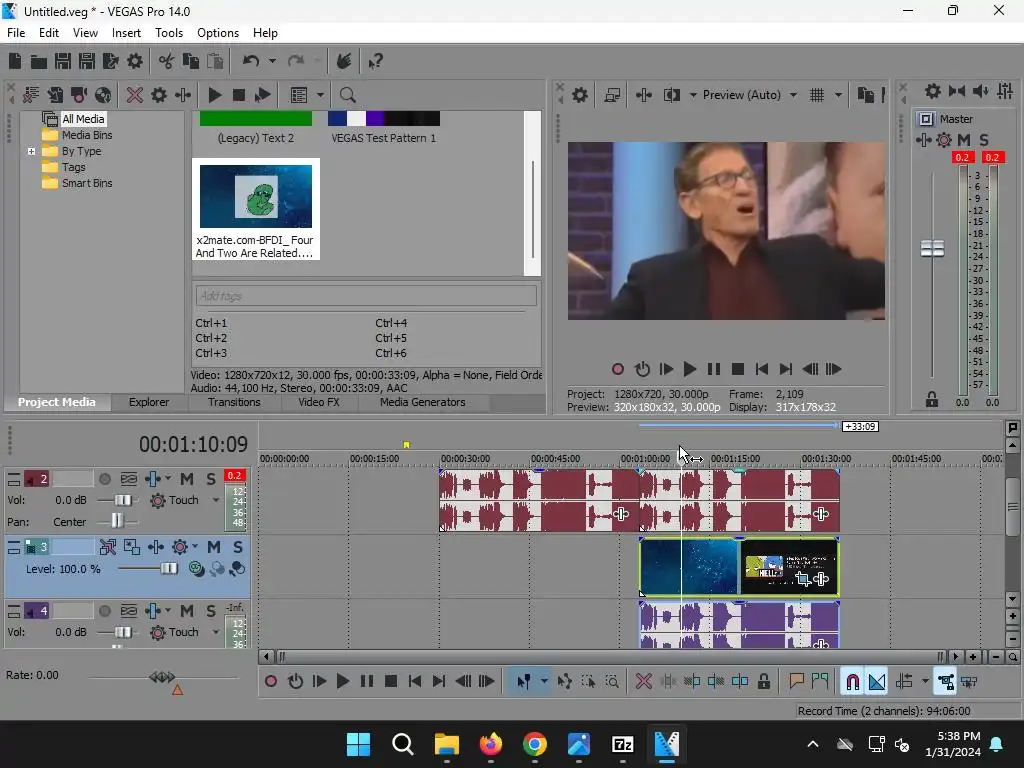Click Preview on External Monitor icon

[x=612, y=95]
